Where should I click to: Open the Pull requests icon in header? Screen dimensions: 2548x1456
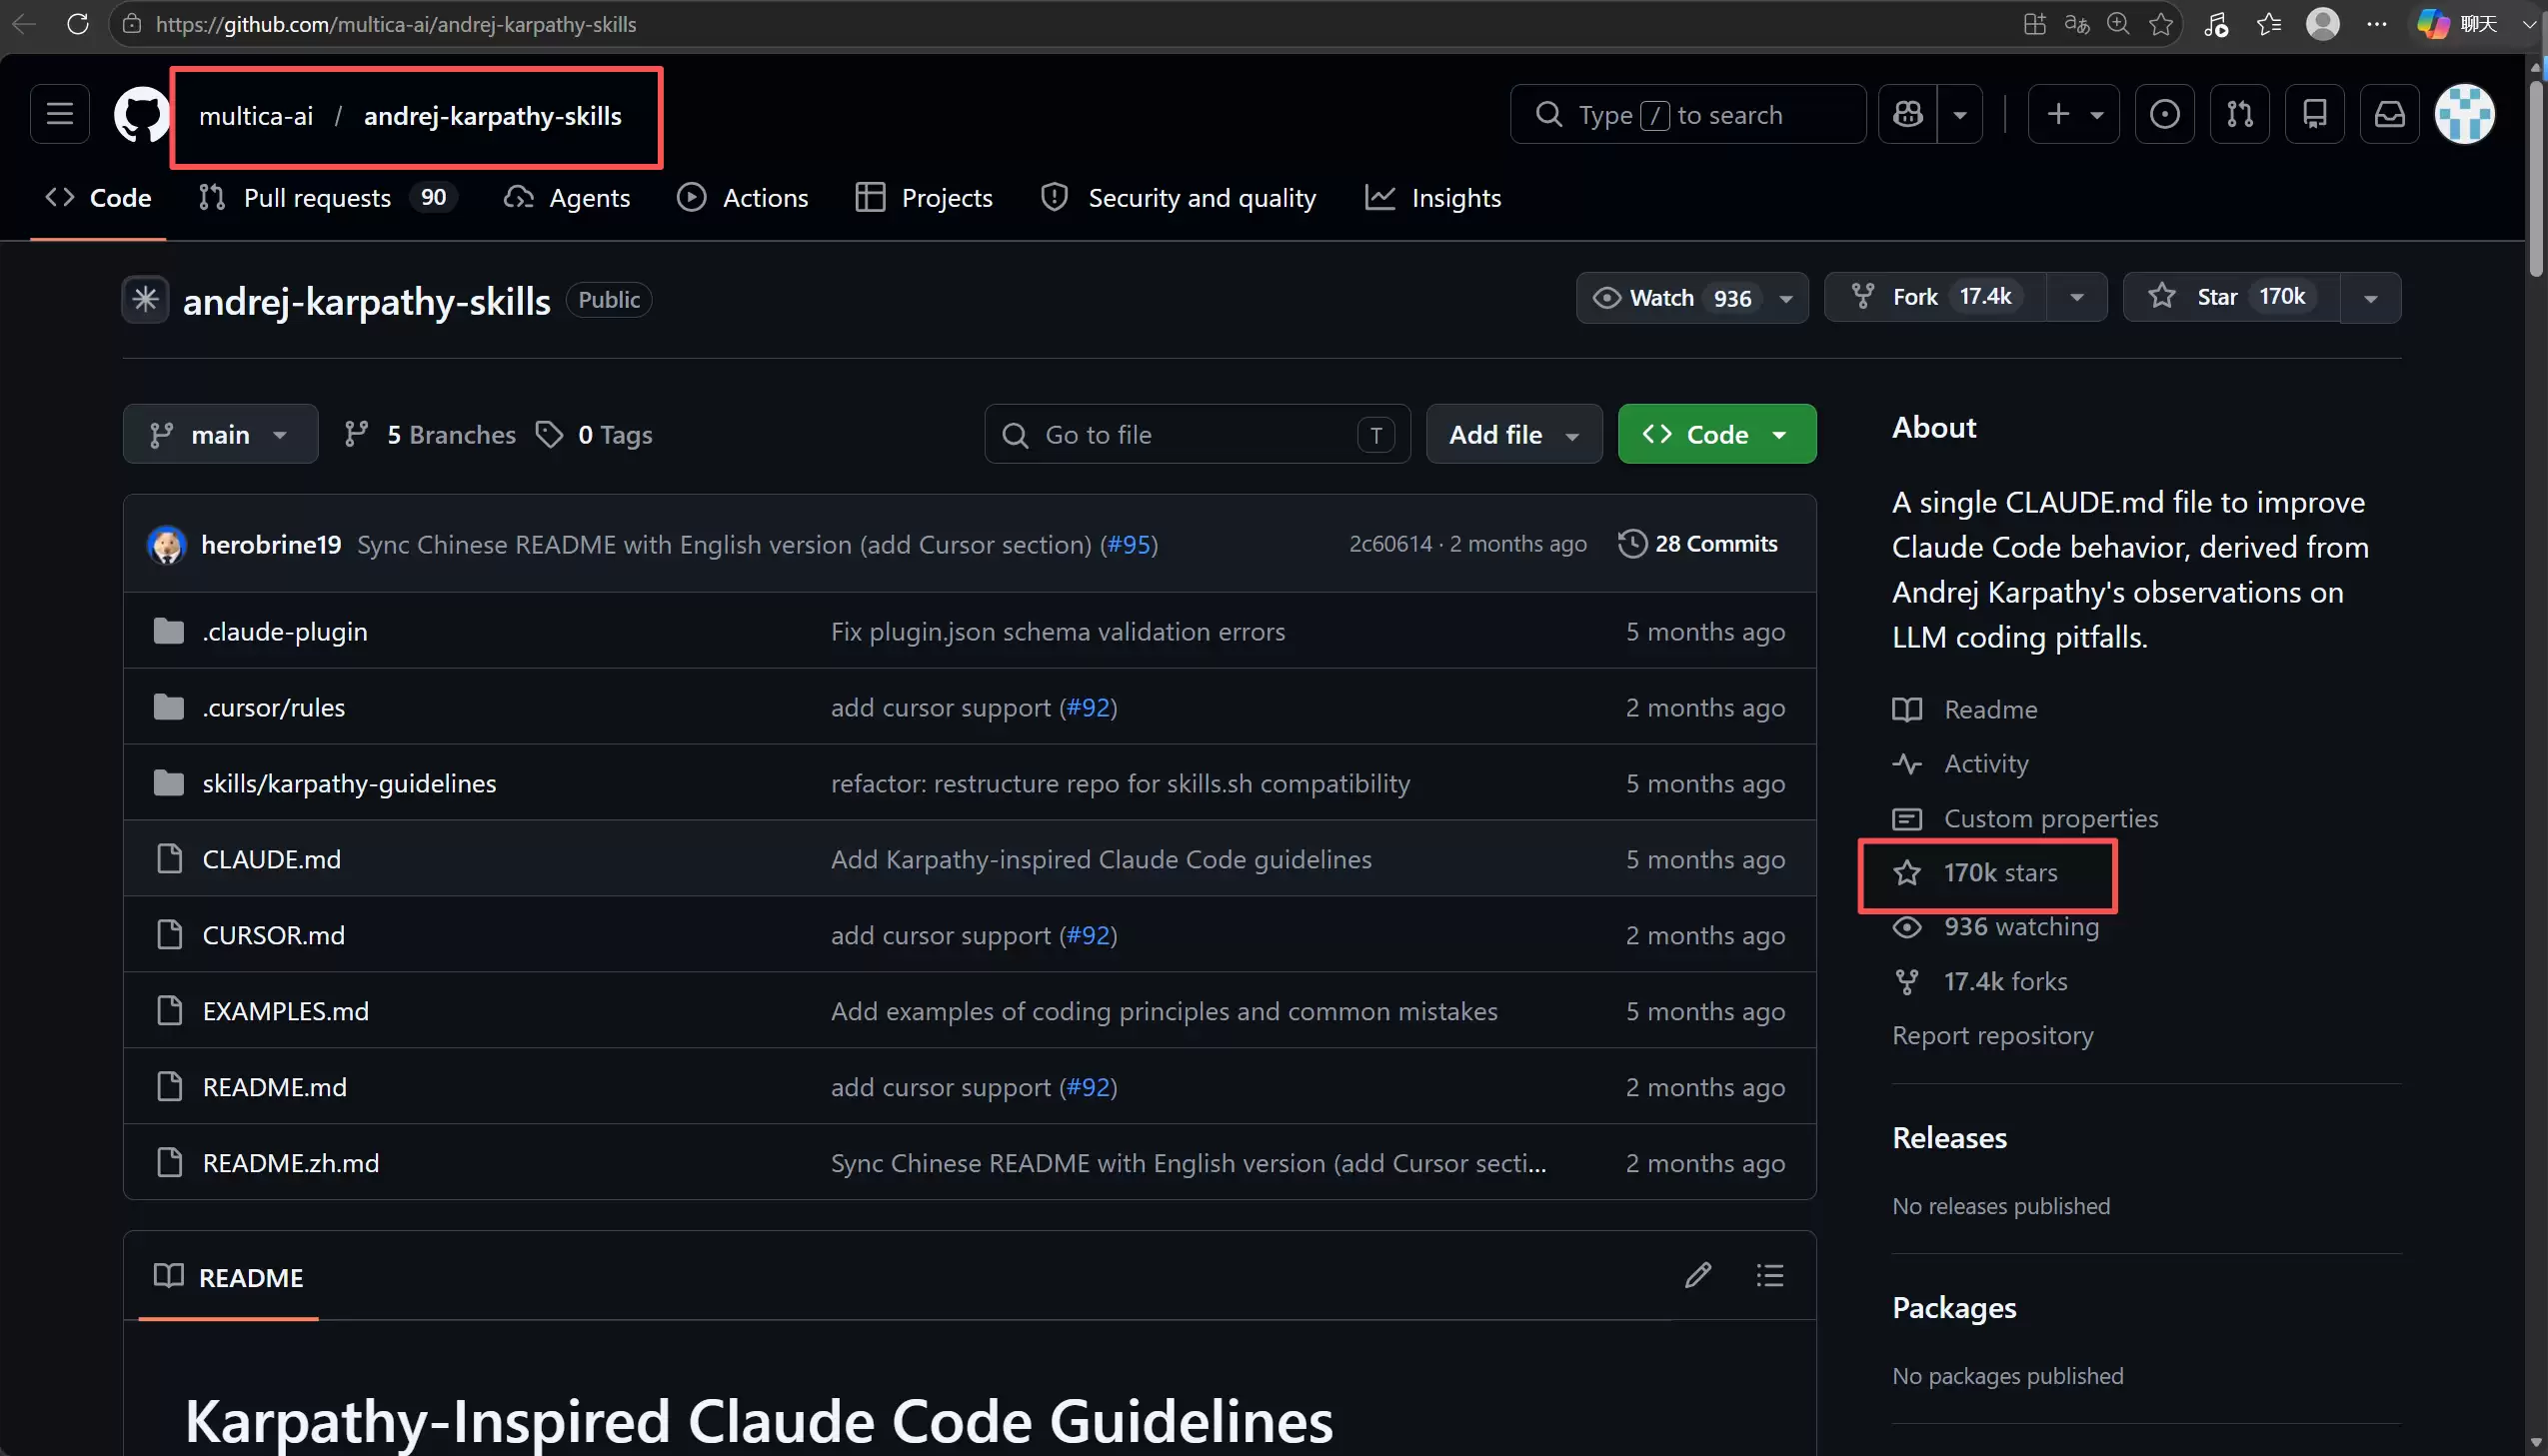[2240, 114]
